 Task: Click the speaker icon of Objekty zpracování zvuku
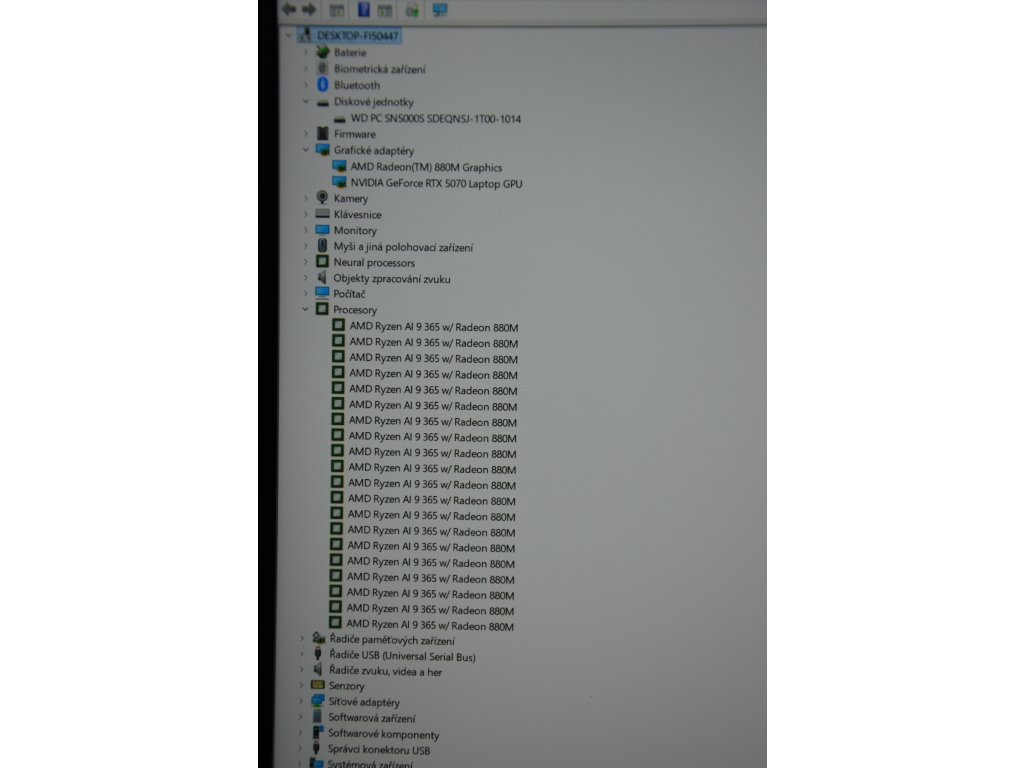[321, 278]
